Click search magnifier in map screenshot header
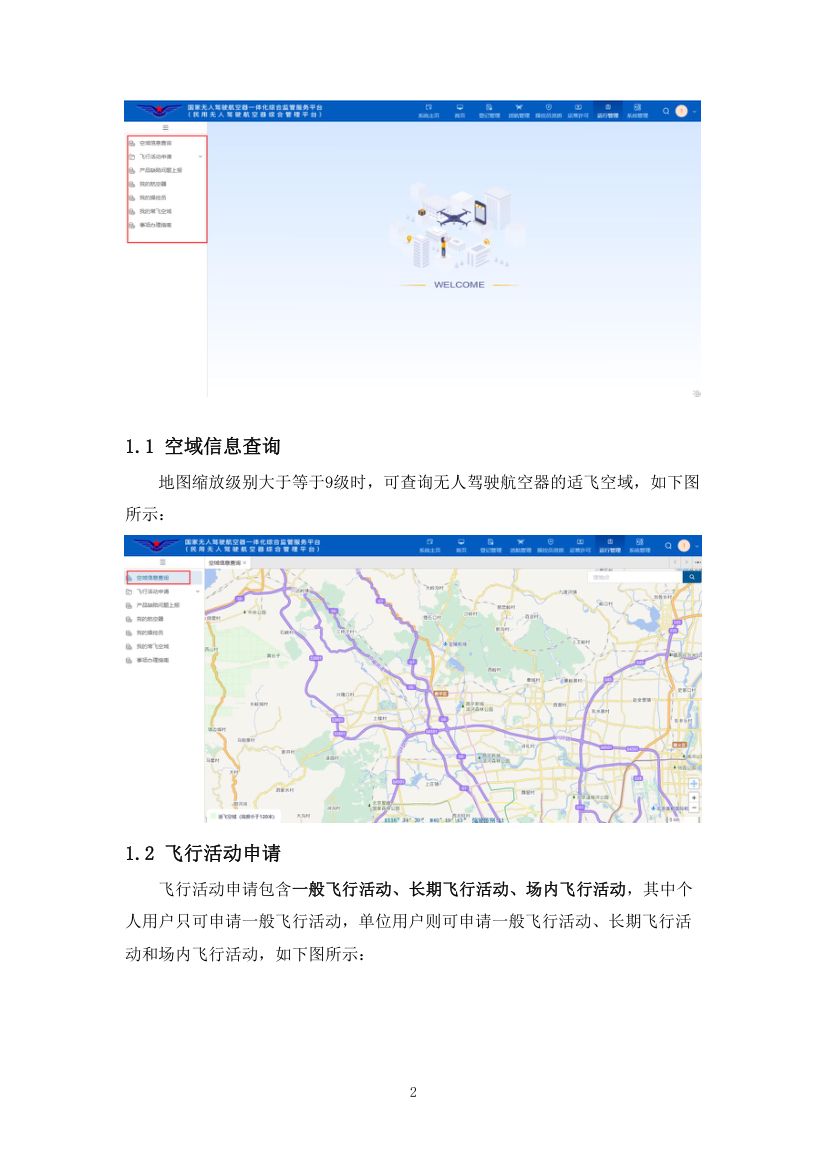 [x=668, y=545]
